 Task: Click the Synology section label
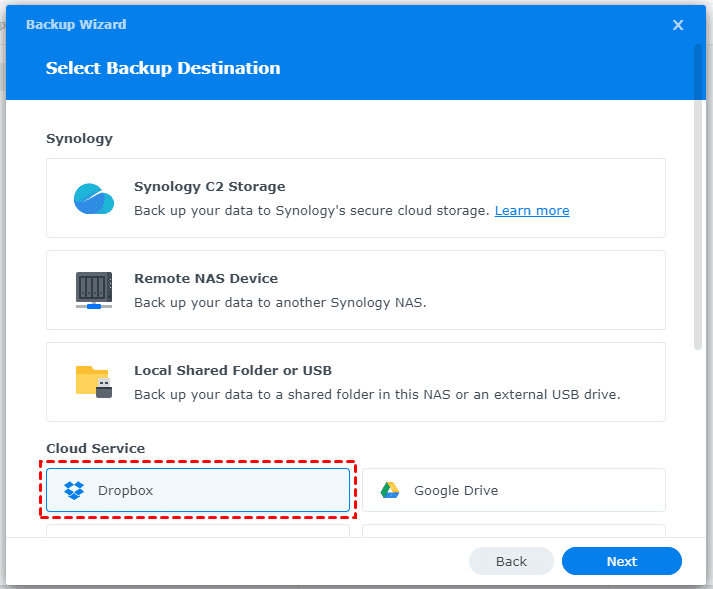click(79, 138)
